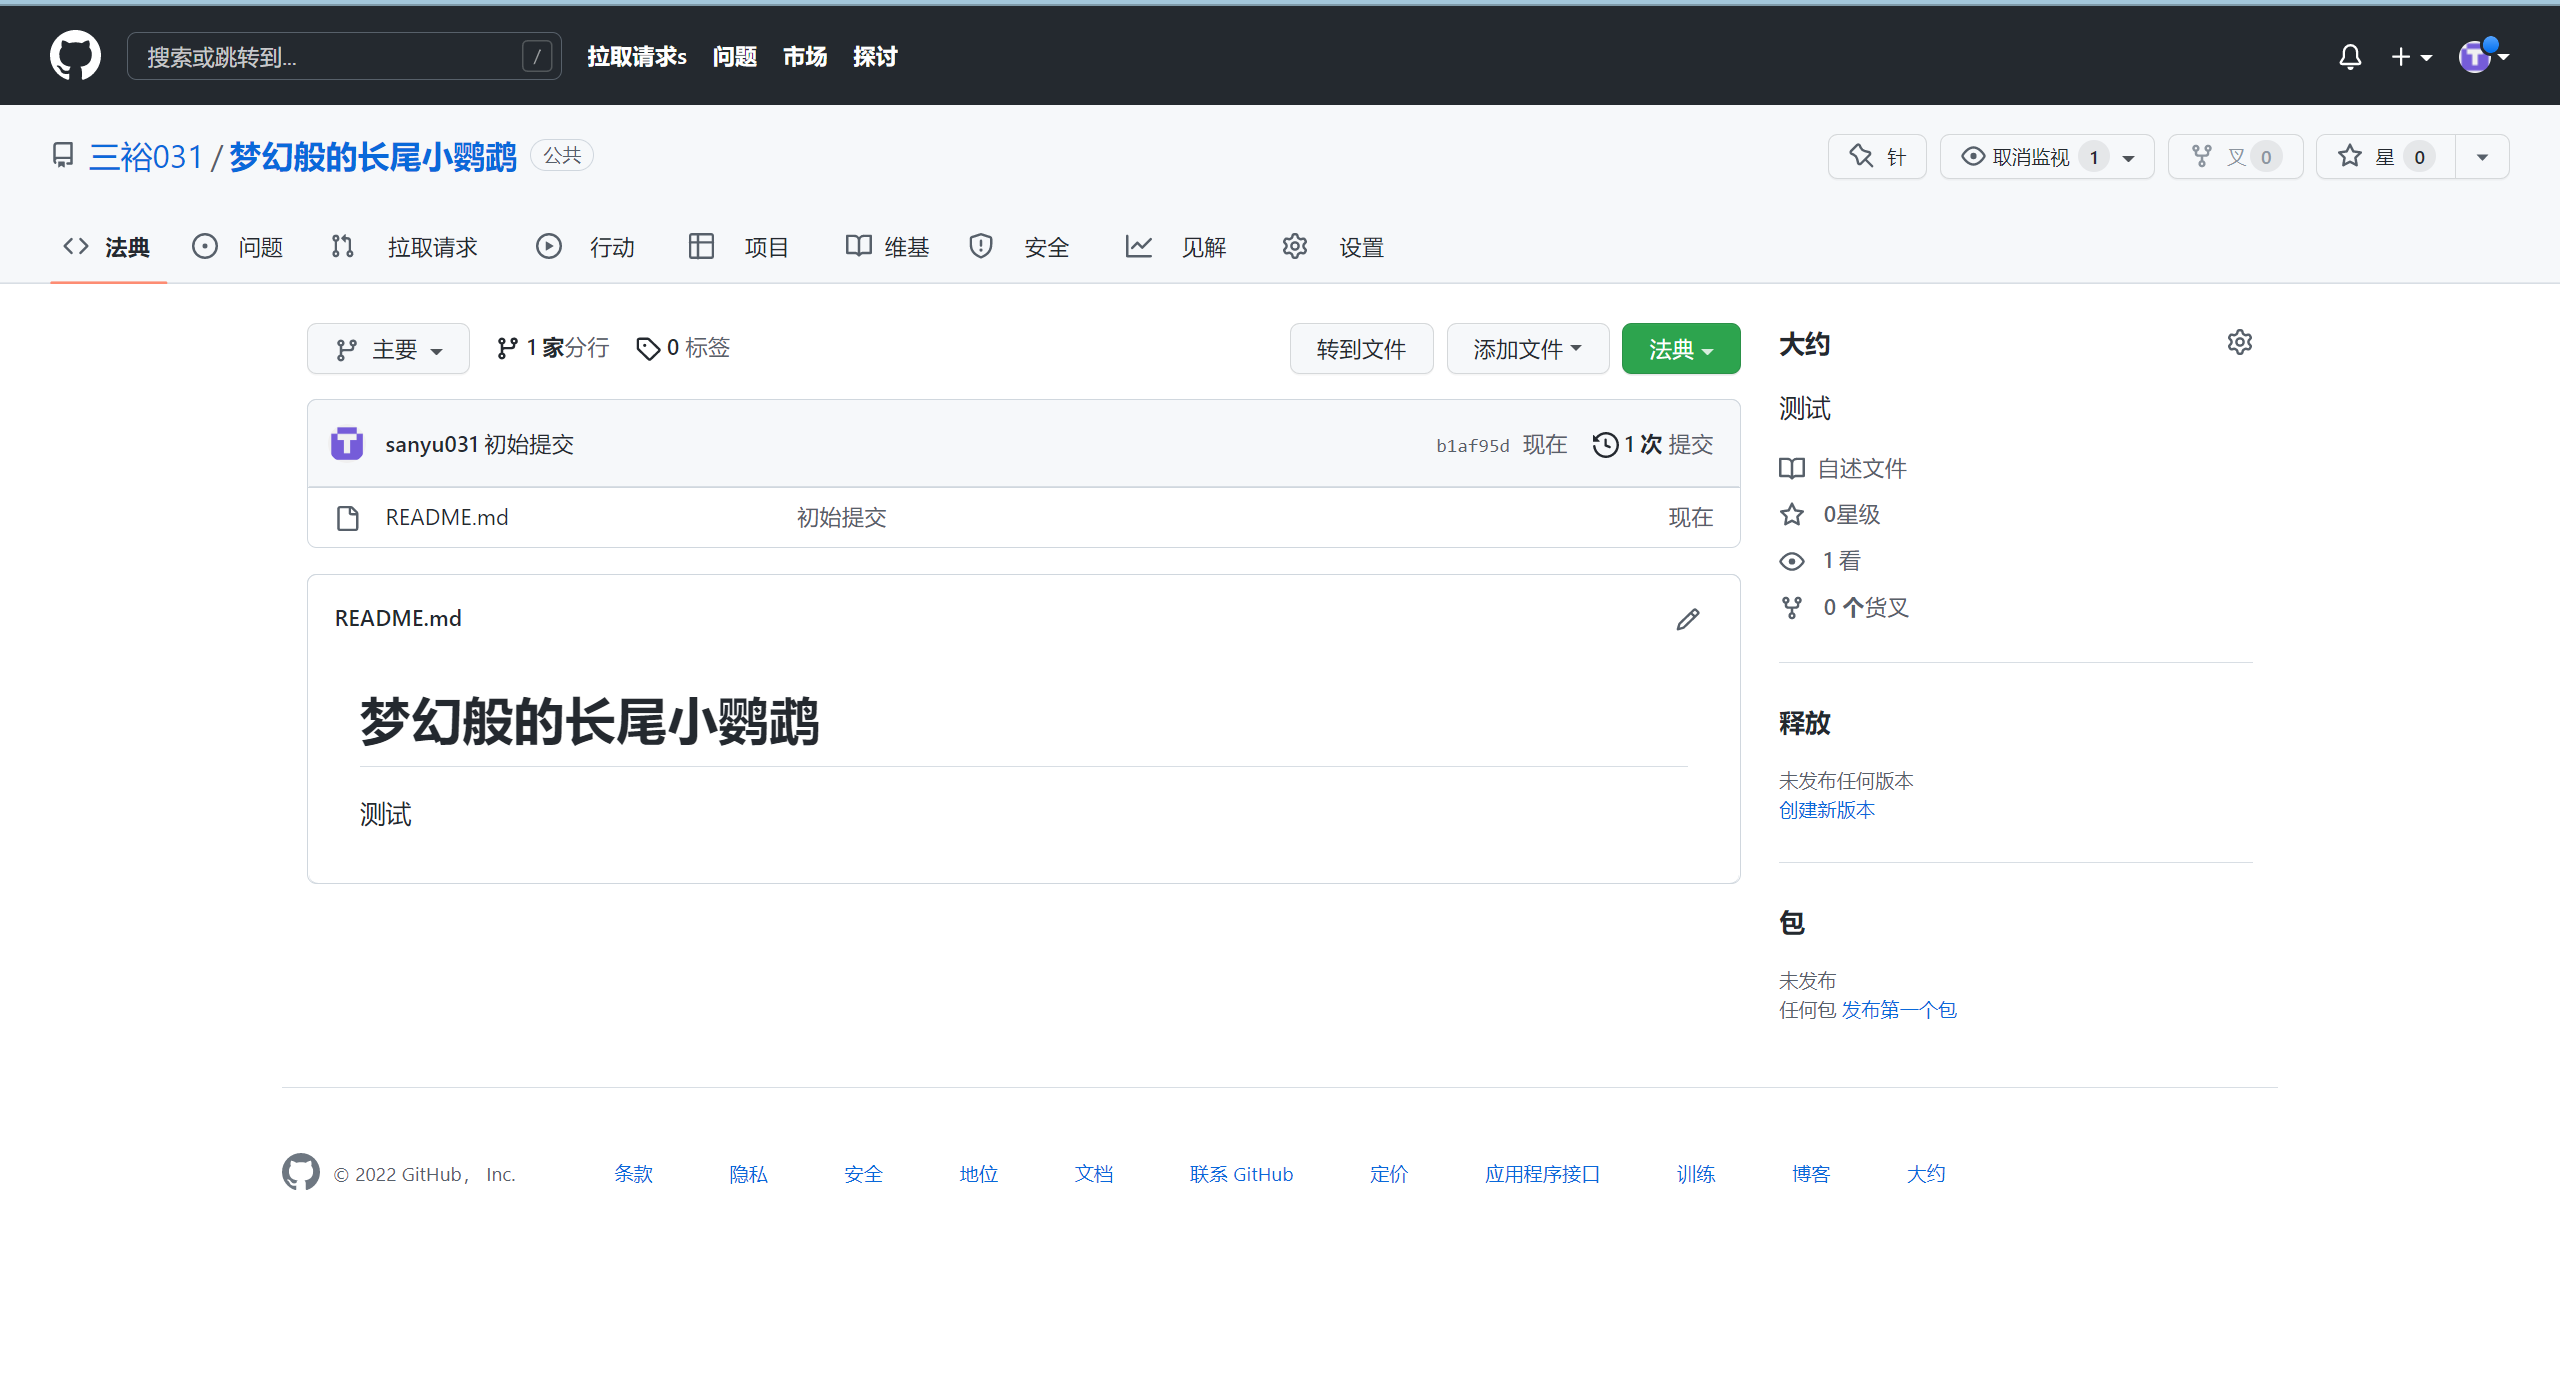Open 探讨 in top navigation
The image size is (2560, 1382).
pos(875,57)
